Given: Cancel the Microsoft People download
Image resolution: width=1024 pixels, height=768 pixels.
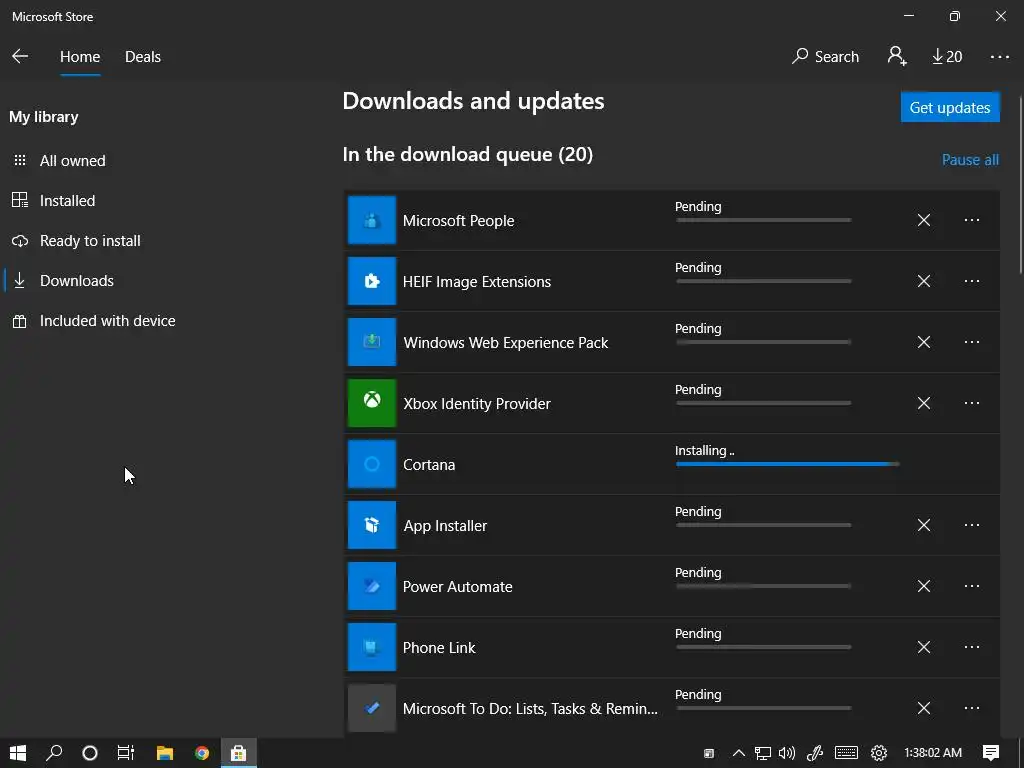Looking at the screenshot, I should [x=923, y=220].
